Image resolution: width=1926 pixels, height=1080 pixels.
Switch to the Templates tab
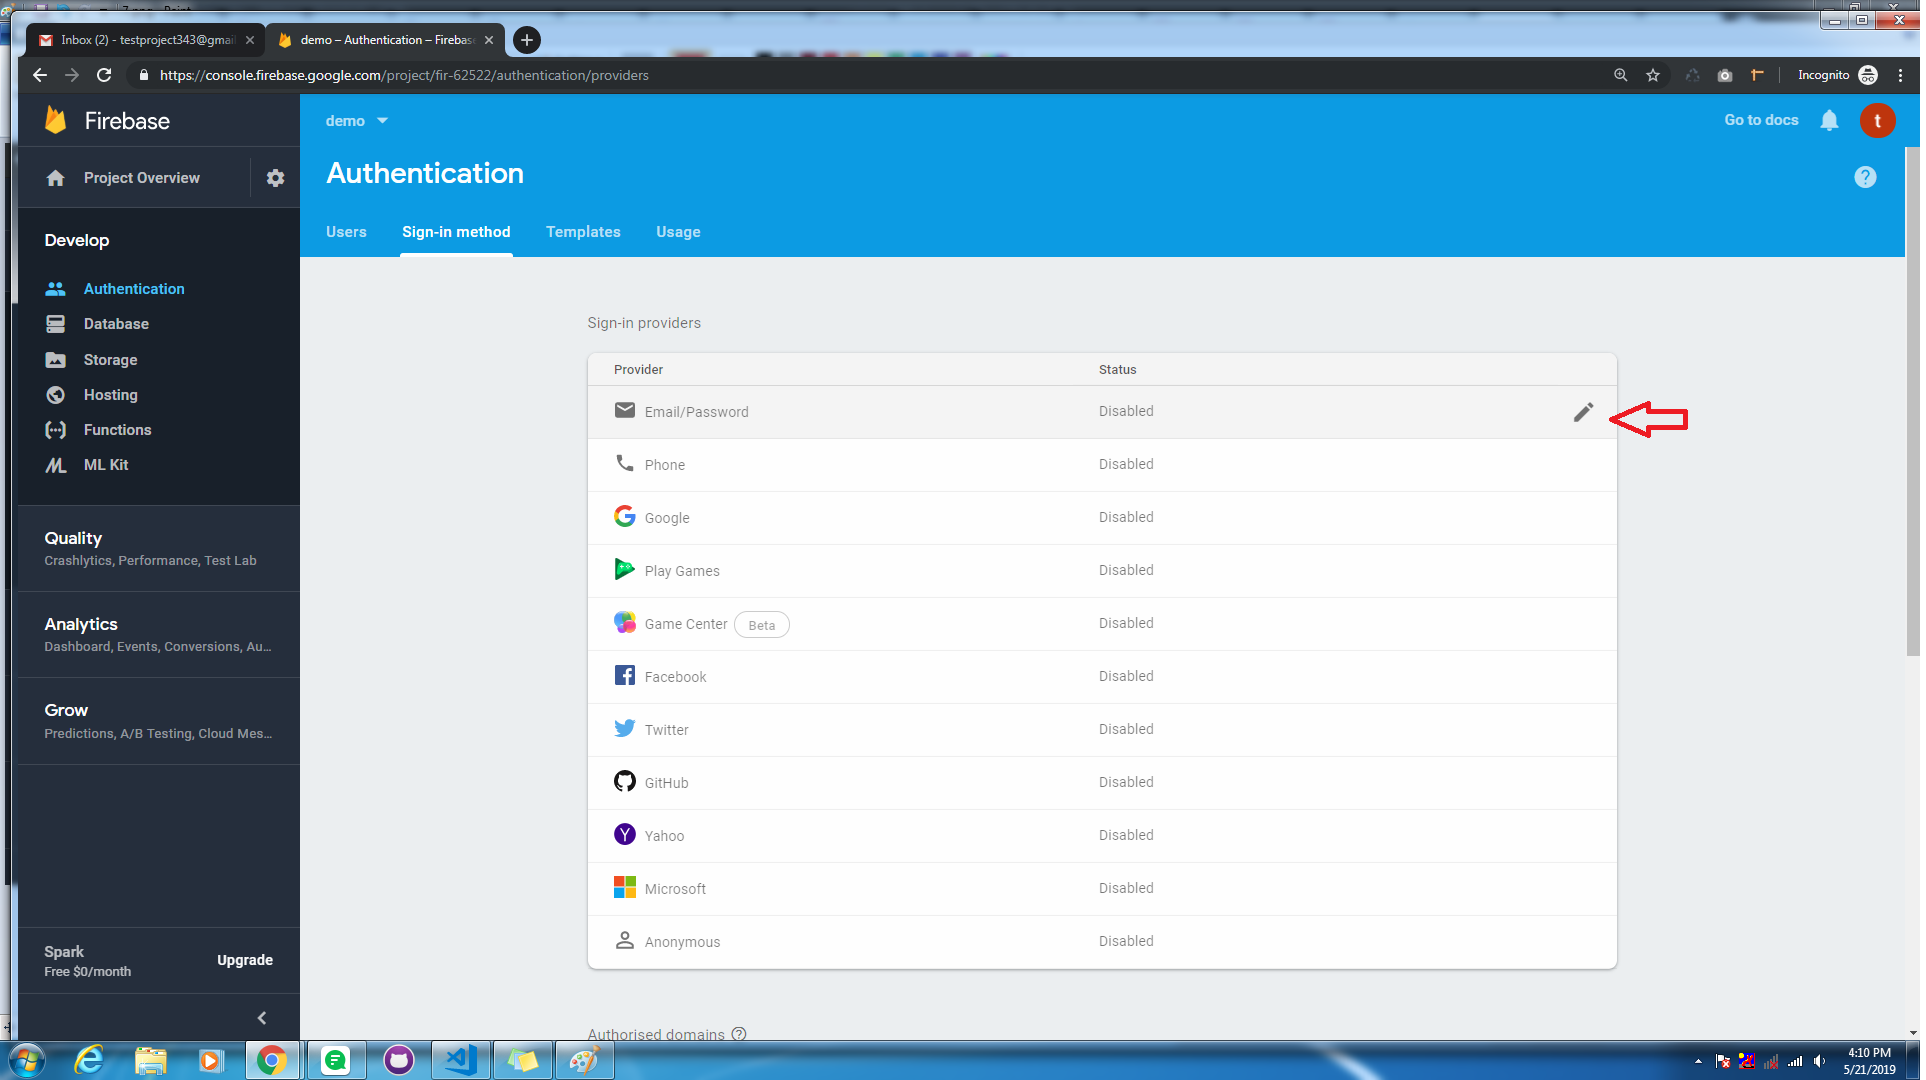coord(585,232)
